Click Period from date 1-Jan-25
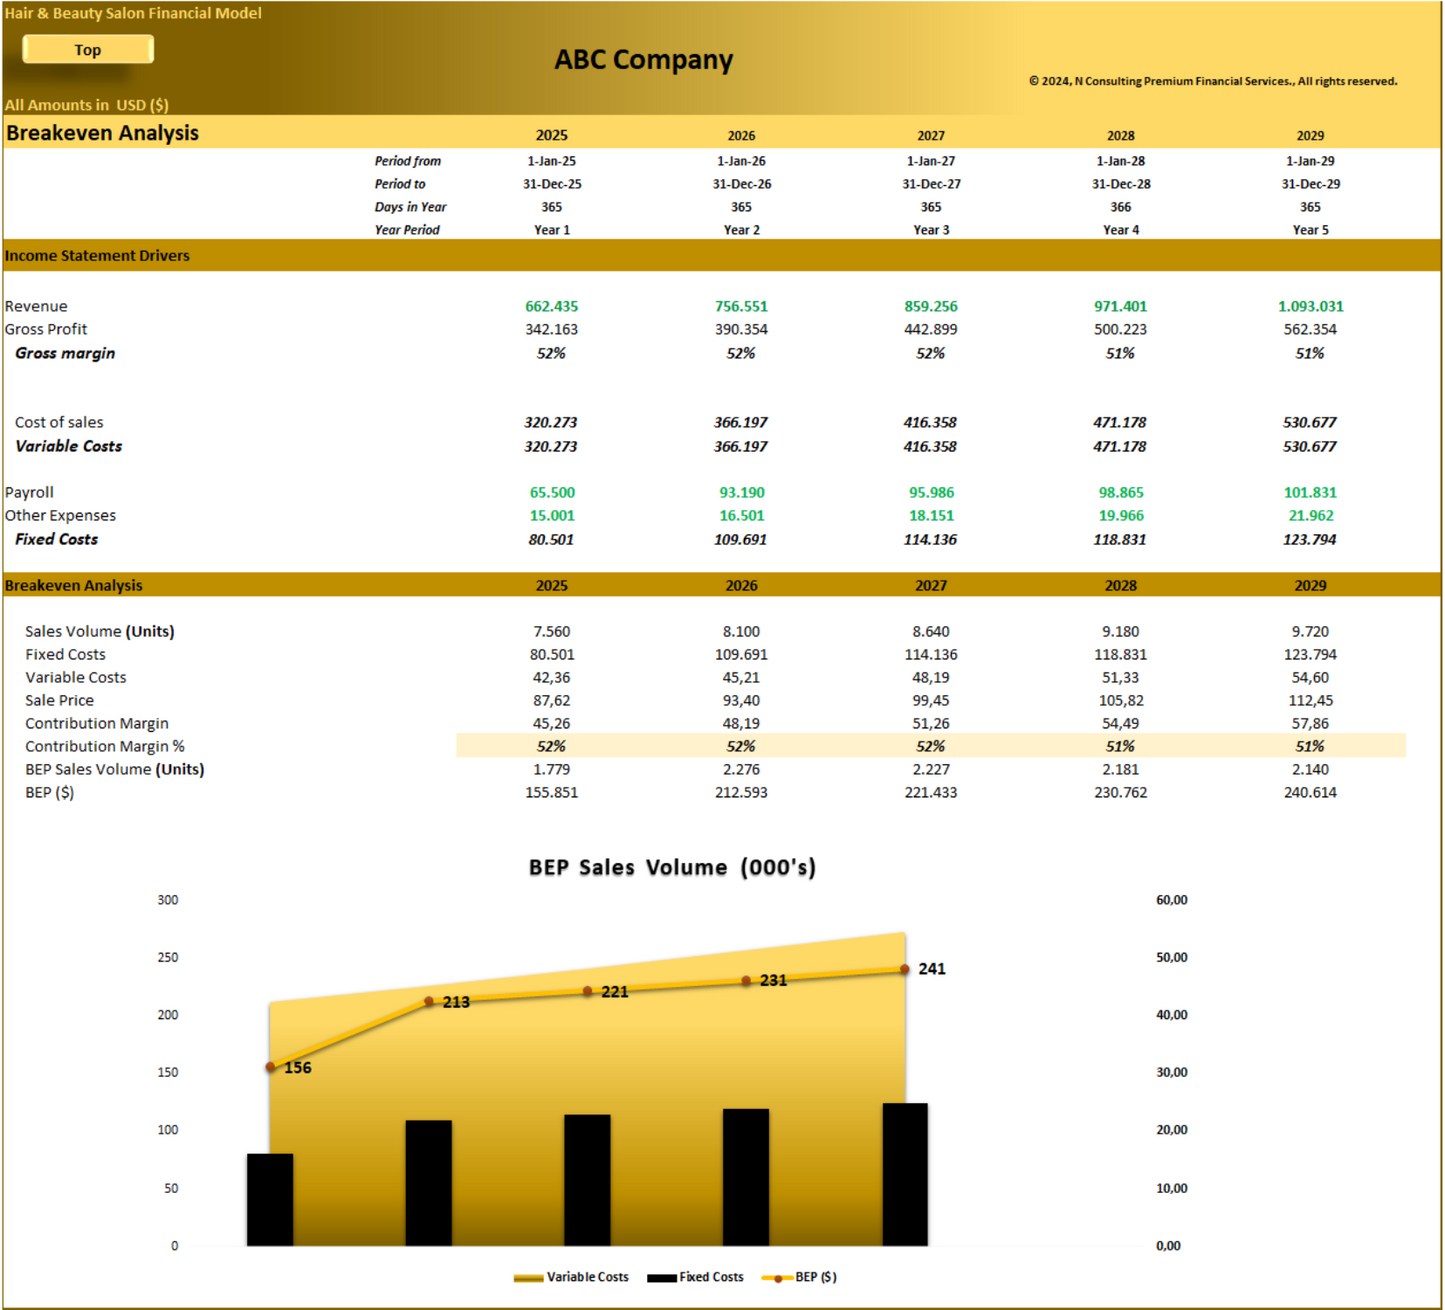The image size is (1445, 1310). 551,161
